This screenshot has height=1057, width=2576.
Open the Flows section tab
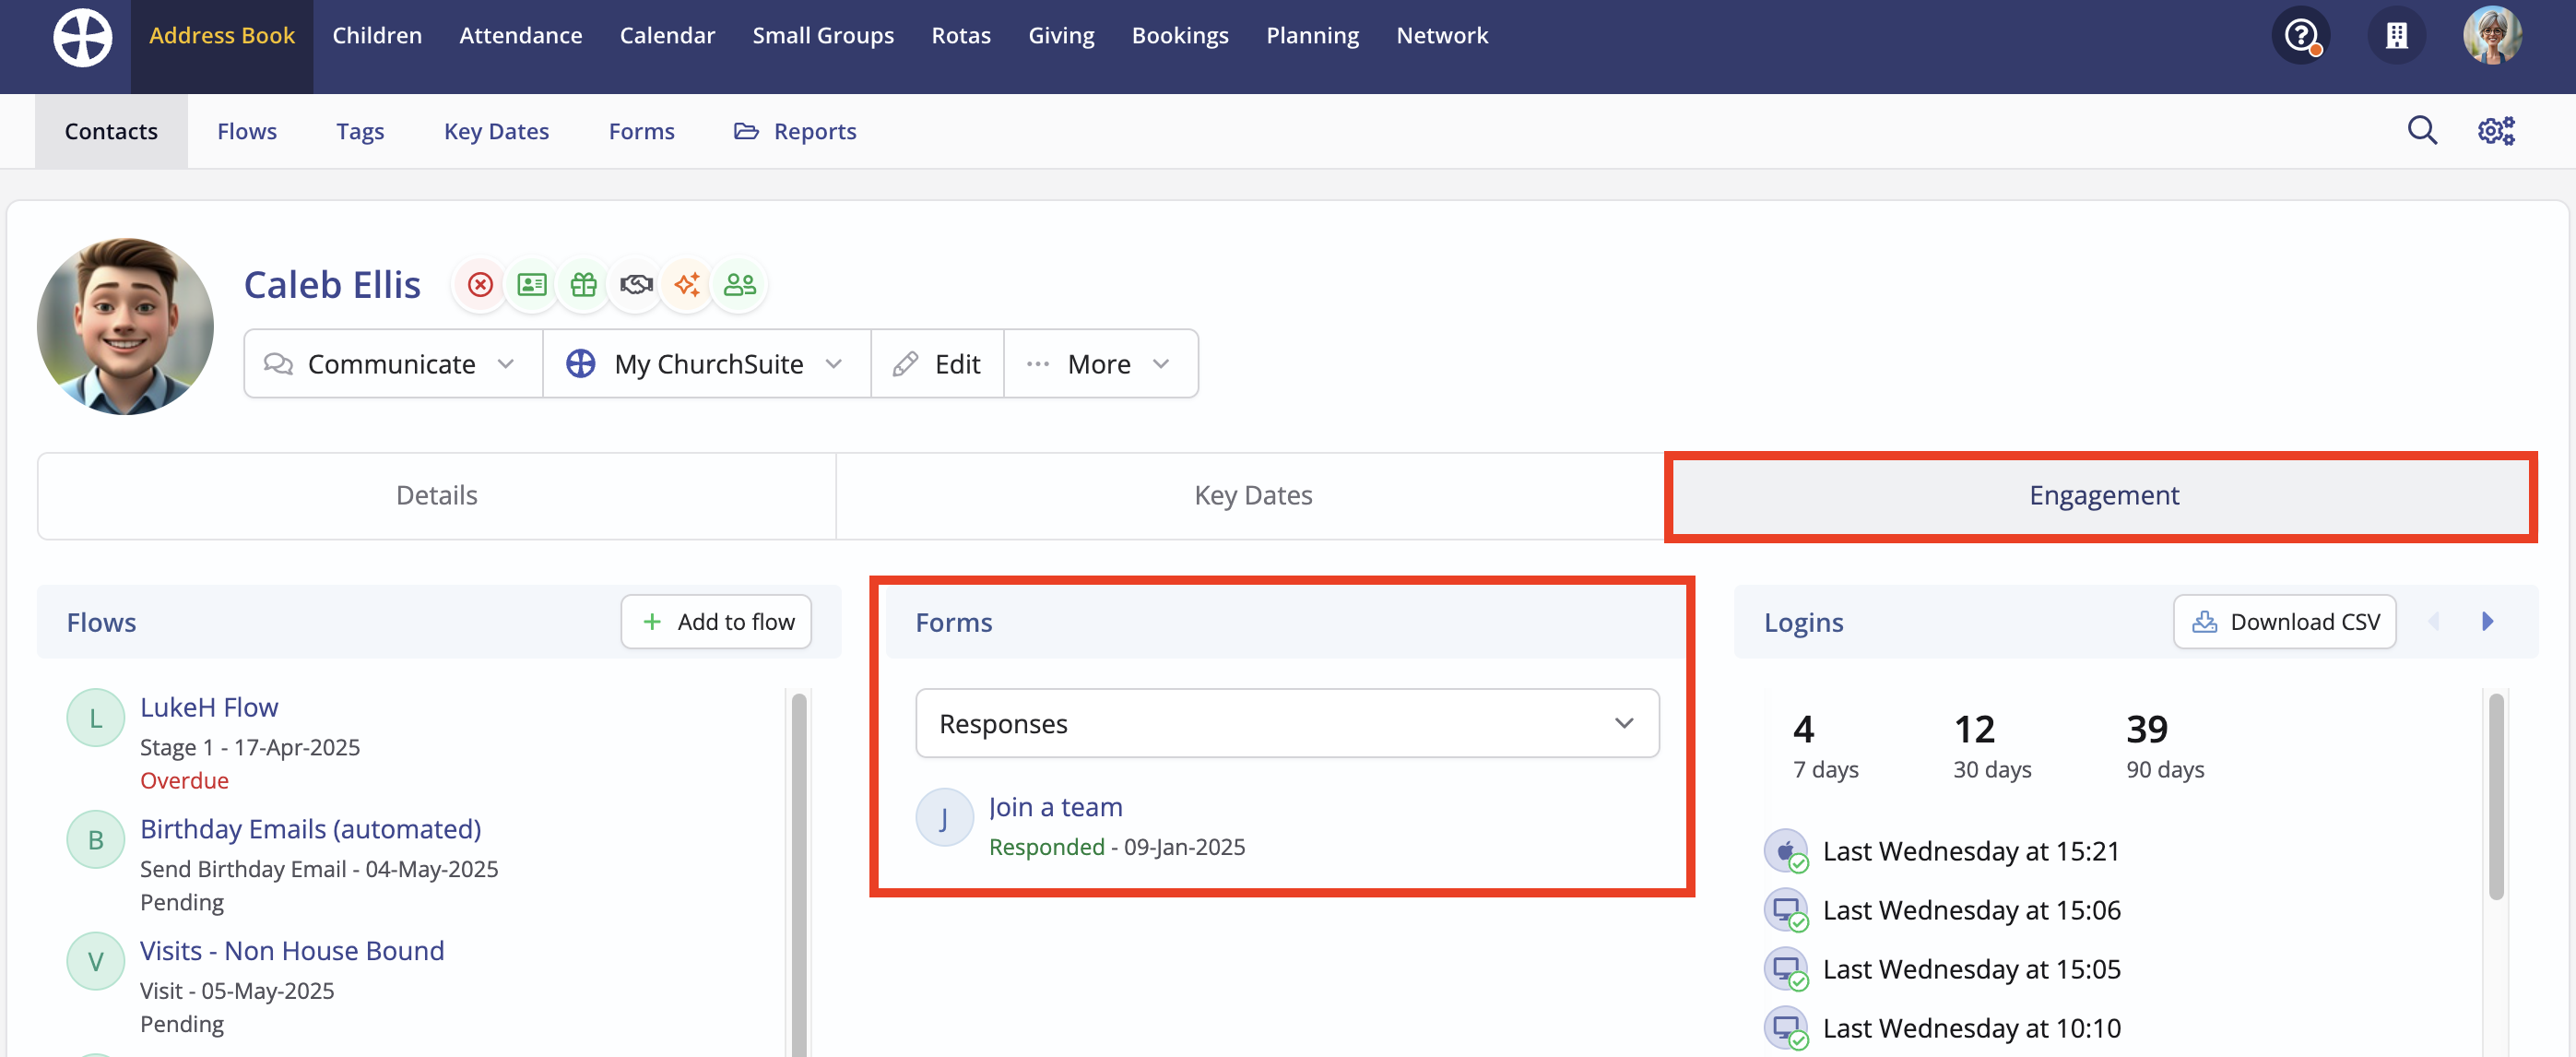(x=247, y=131)
